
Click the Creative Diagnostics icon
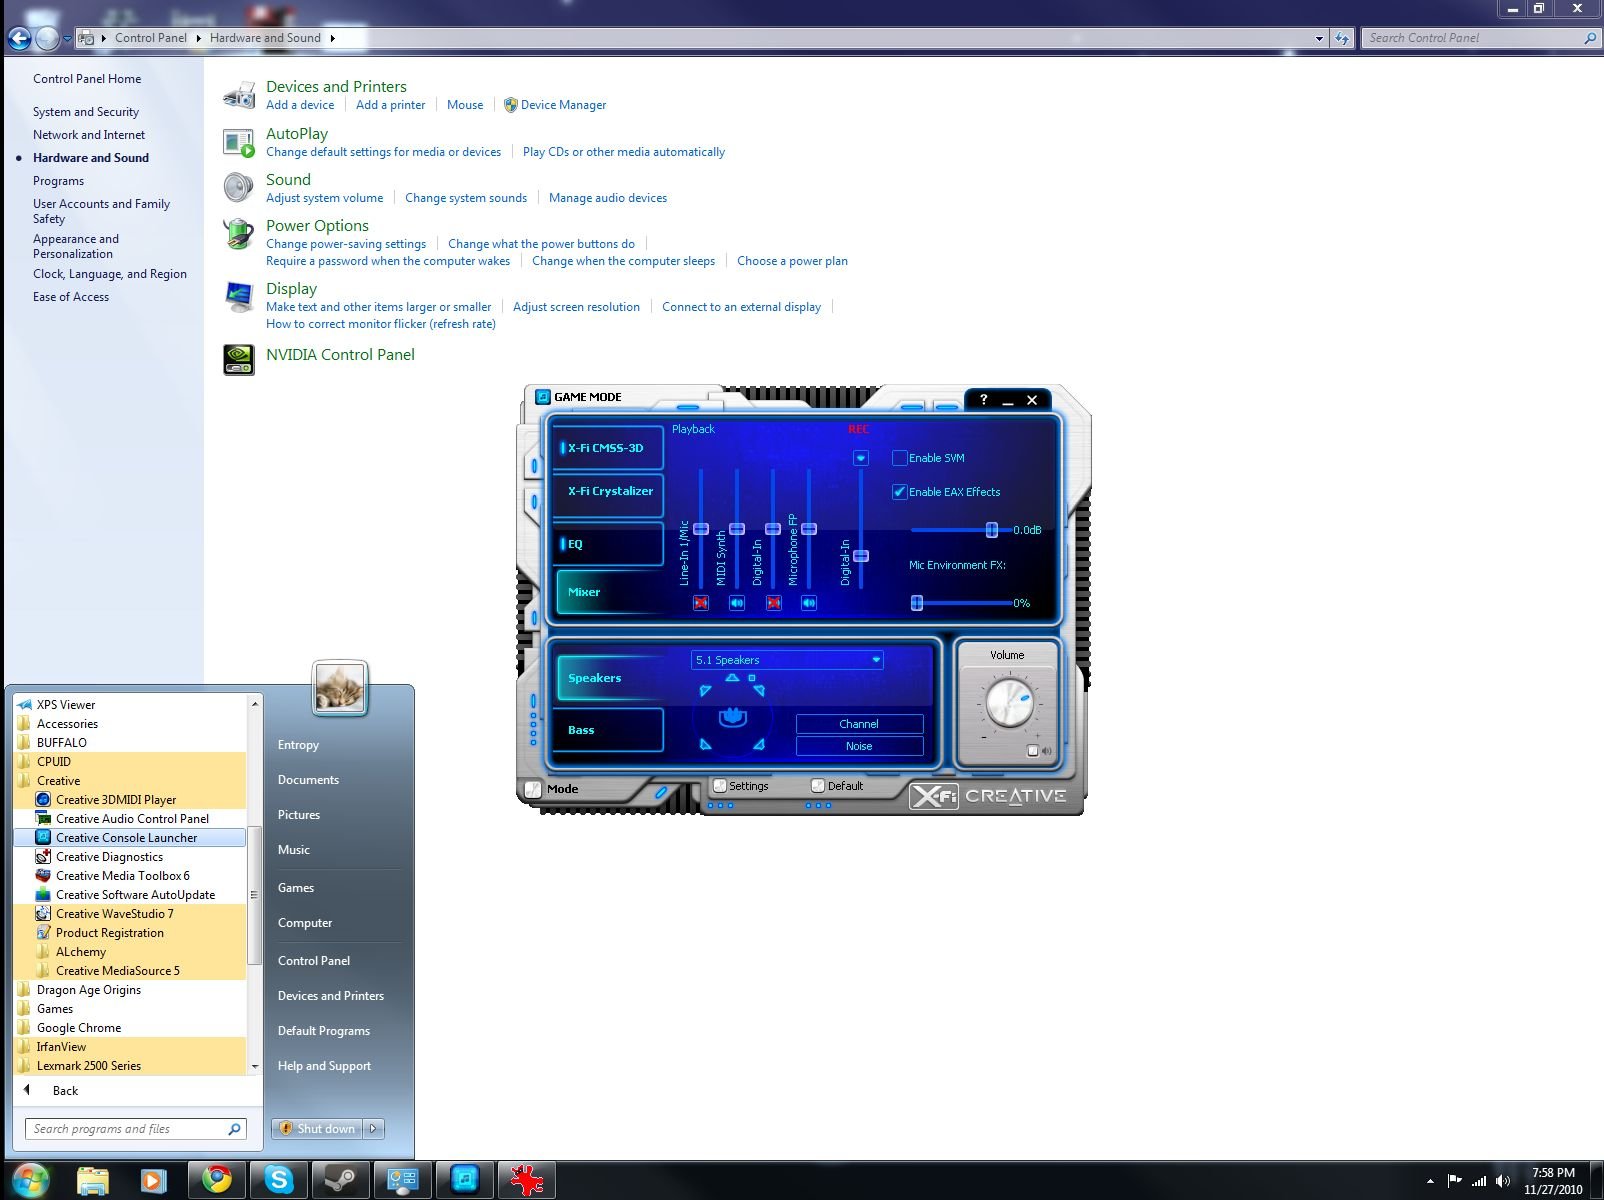[x=43, y=856]
